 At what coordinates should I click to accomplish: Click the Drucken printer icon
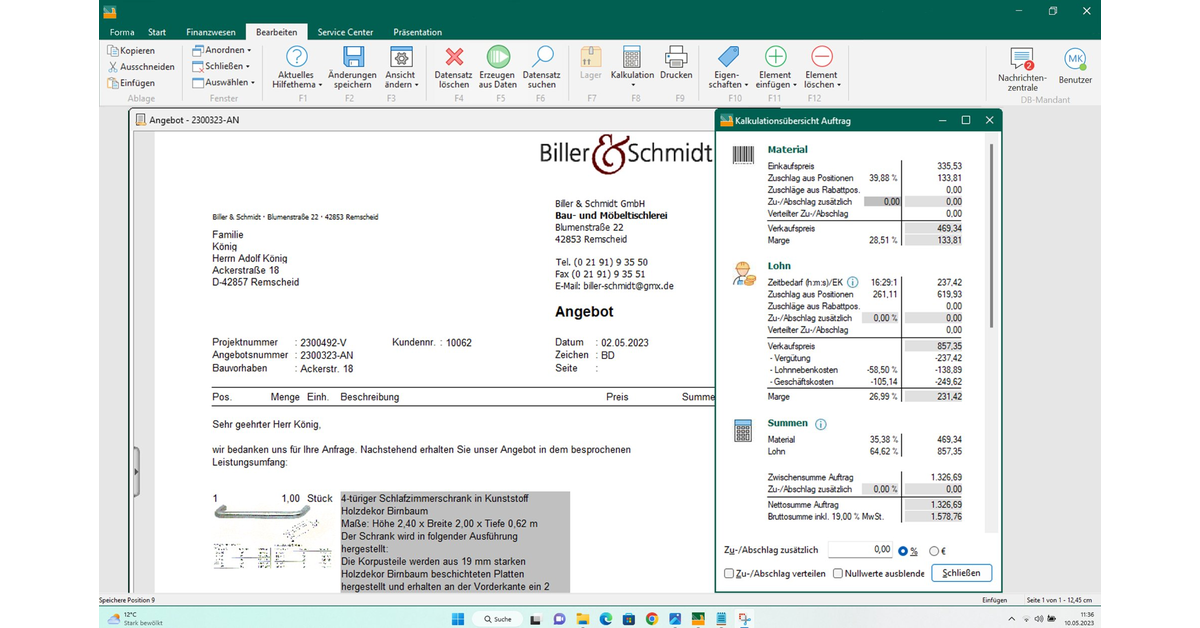tap(676, 57)
